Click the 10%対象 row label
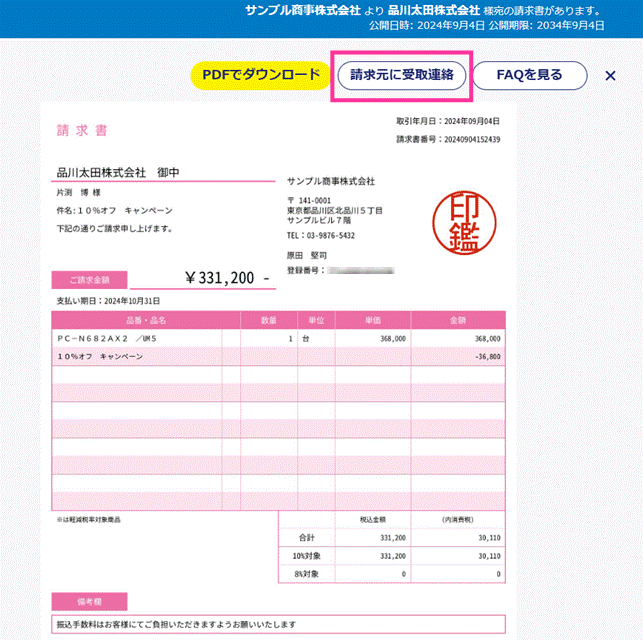 pyautogui.click(x=307, y=556)
